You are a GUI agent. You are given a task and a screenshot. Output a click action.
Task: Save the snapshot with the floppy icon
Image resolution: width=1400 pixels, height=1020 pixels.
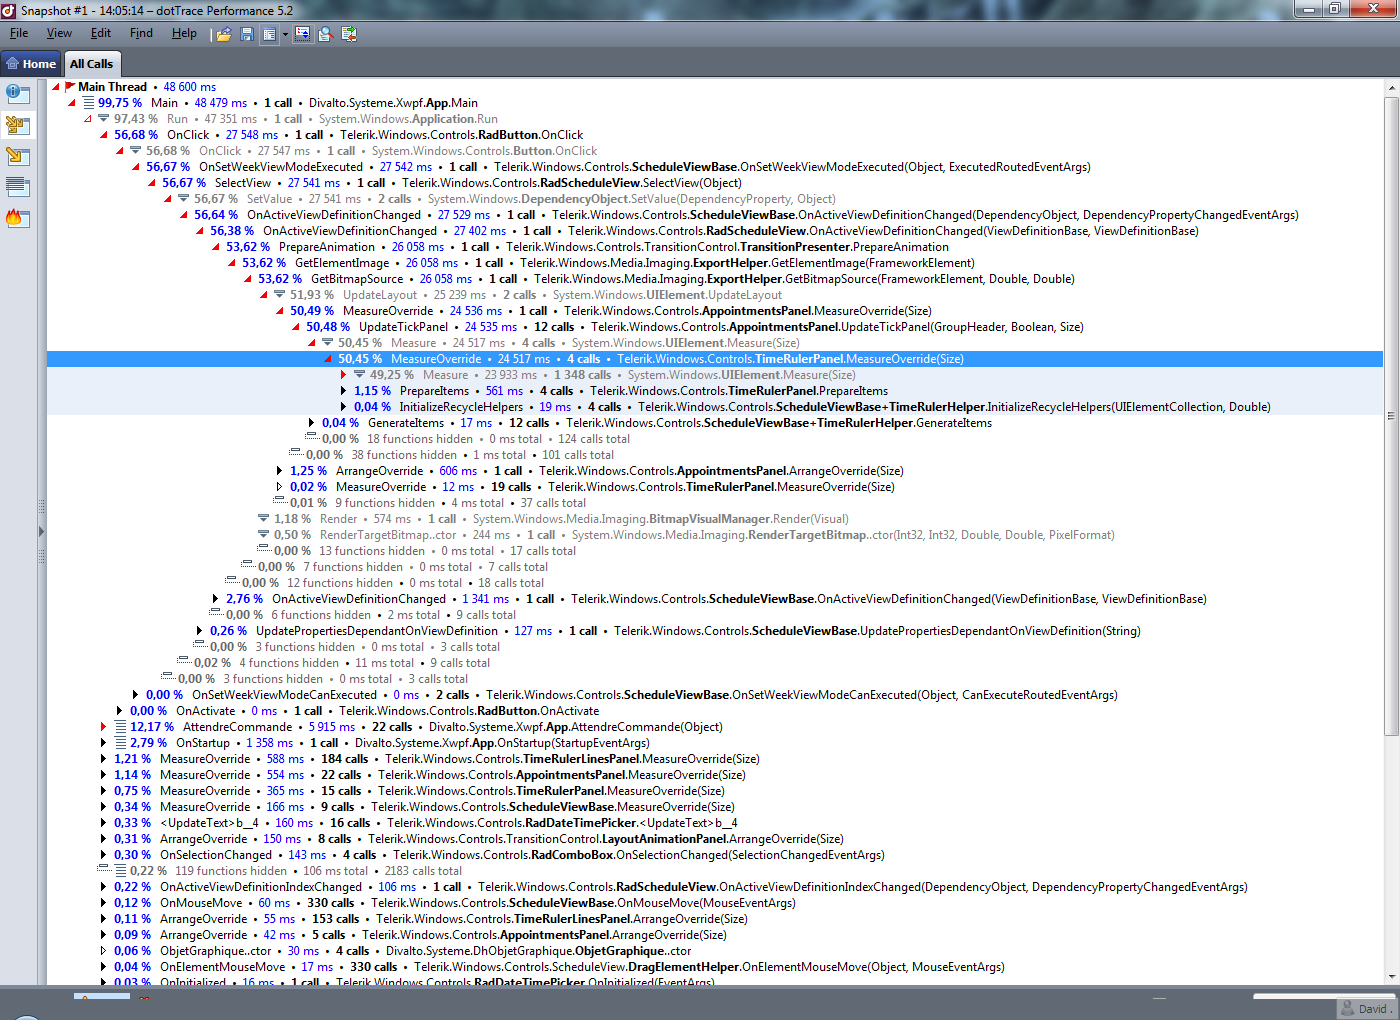247,34
